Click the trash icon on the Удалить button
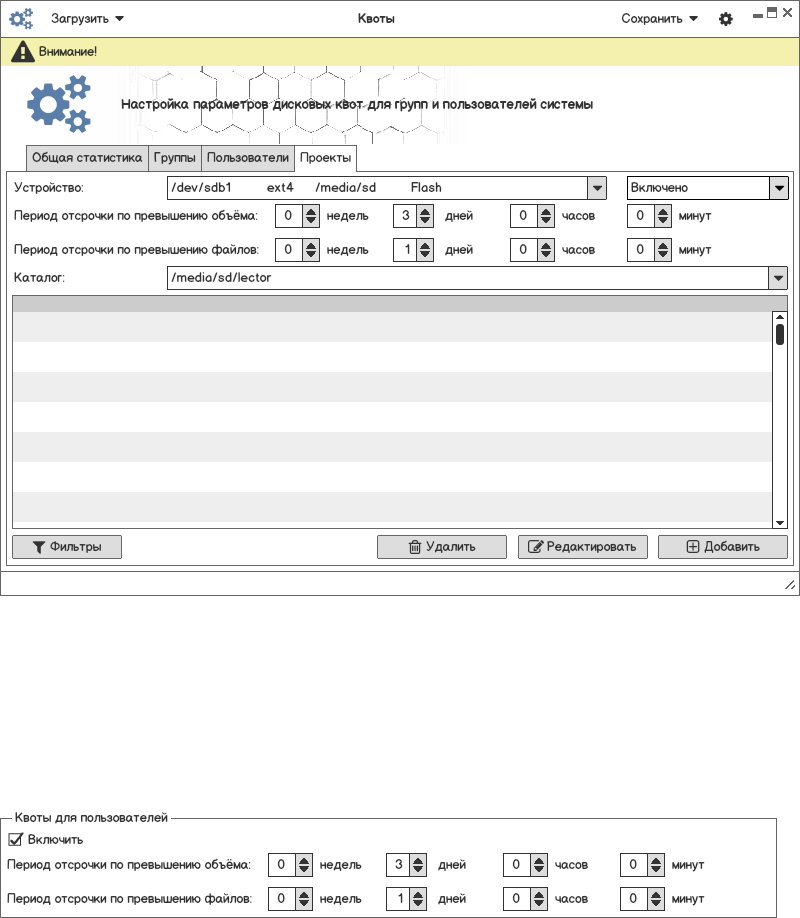 pos(415,547)
